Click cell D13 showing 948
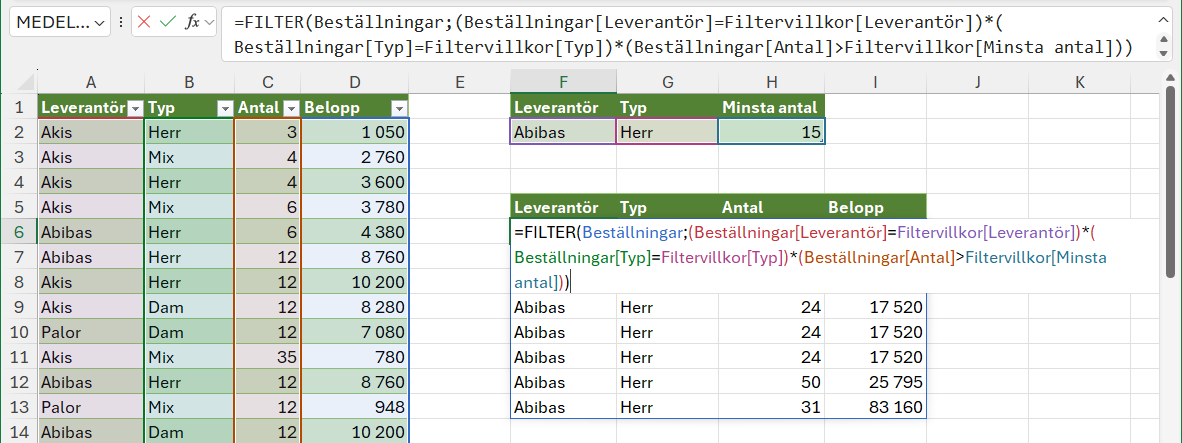The width and height of the screenshot is (1182, 443). pyautogui.click(x=355, y=408)
